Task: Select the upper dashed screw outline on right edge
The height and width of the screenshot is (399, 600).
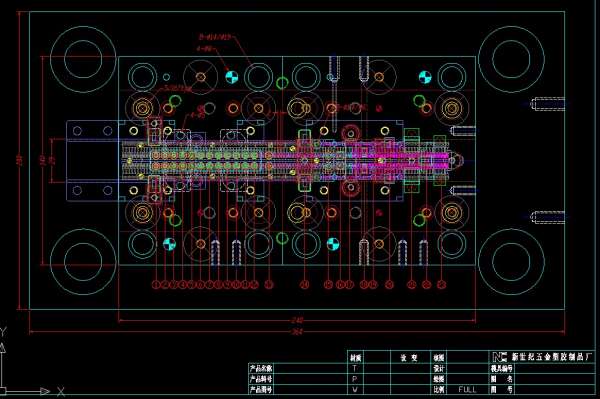Action: click(547, 104)
